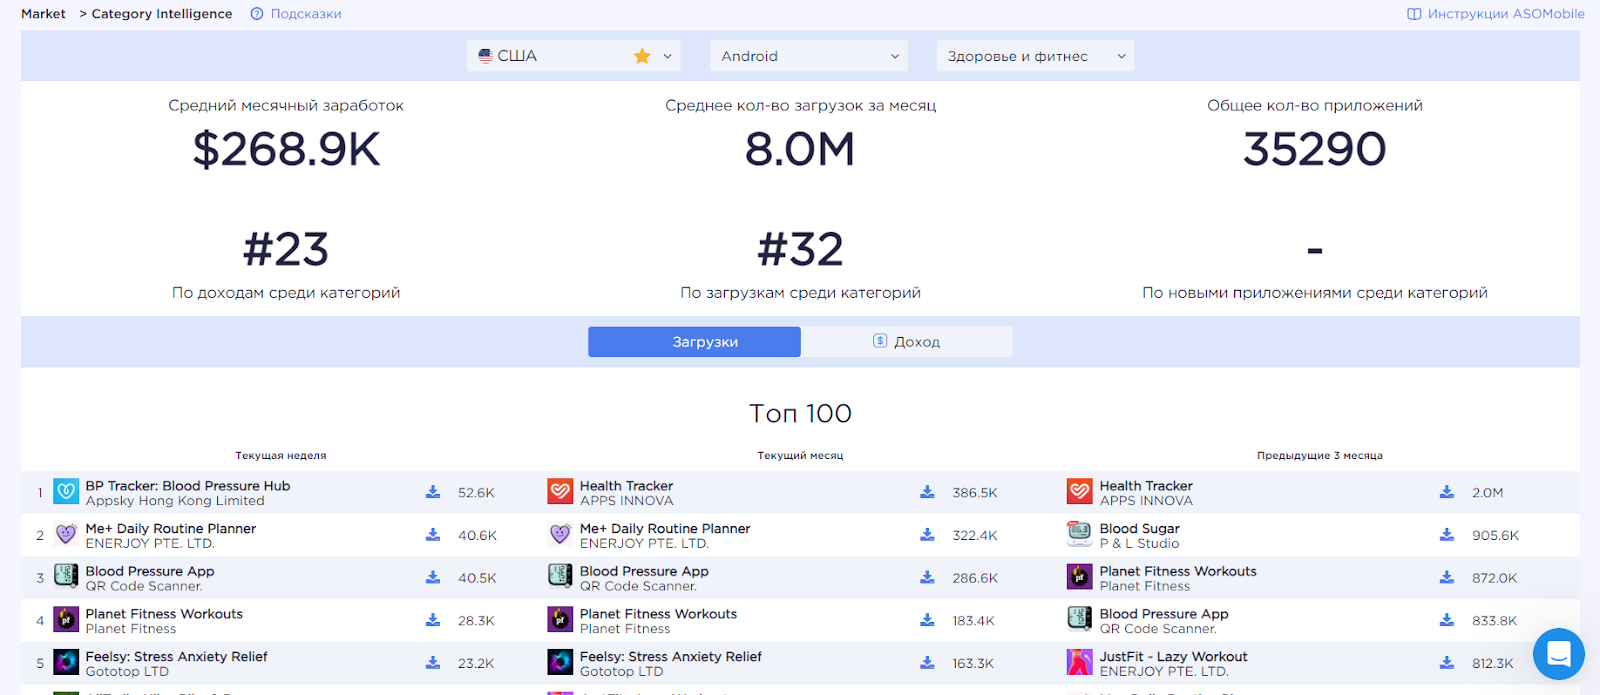The image size is (1600, 695).
Task: Click JustFit - Lazy Workout app icon
Action: 1080,662
